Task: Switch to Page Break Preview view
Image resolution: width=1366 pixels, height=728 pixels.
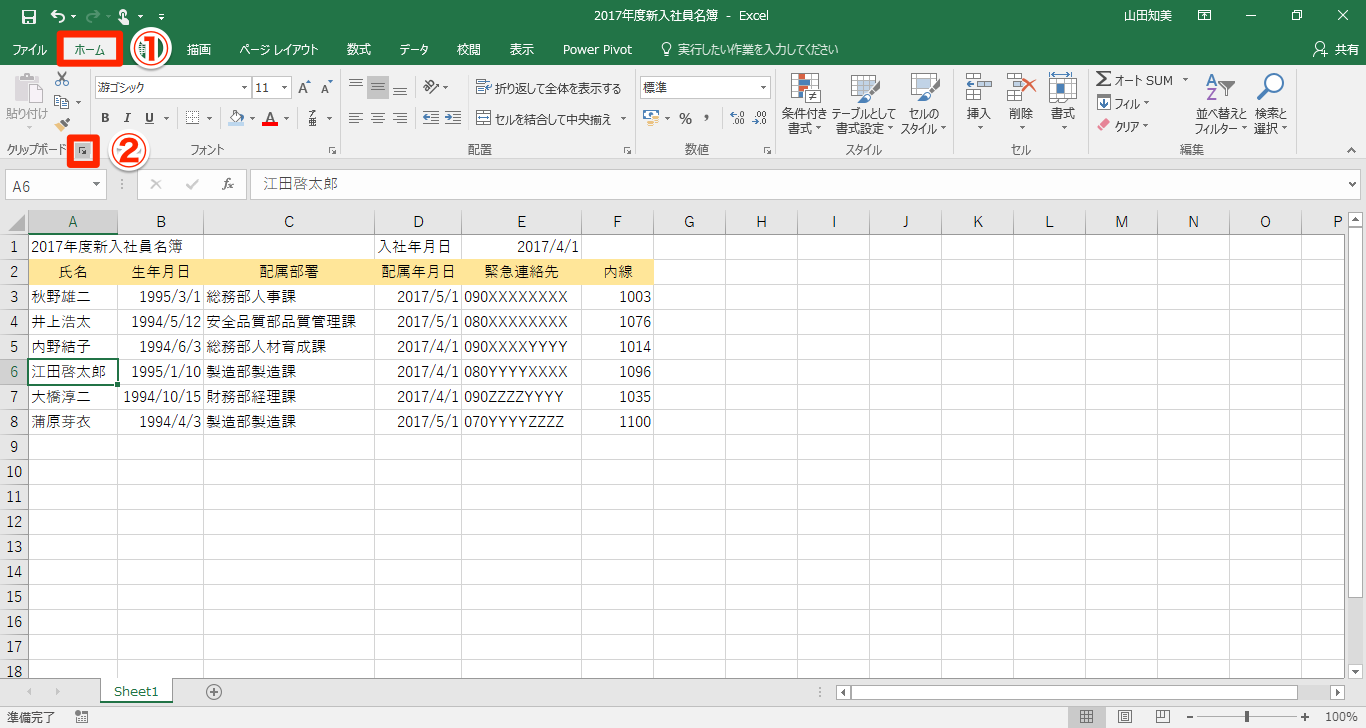Action: tap(1164, 716)
